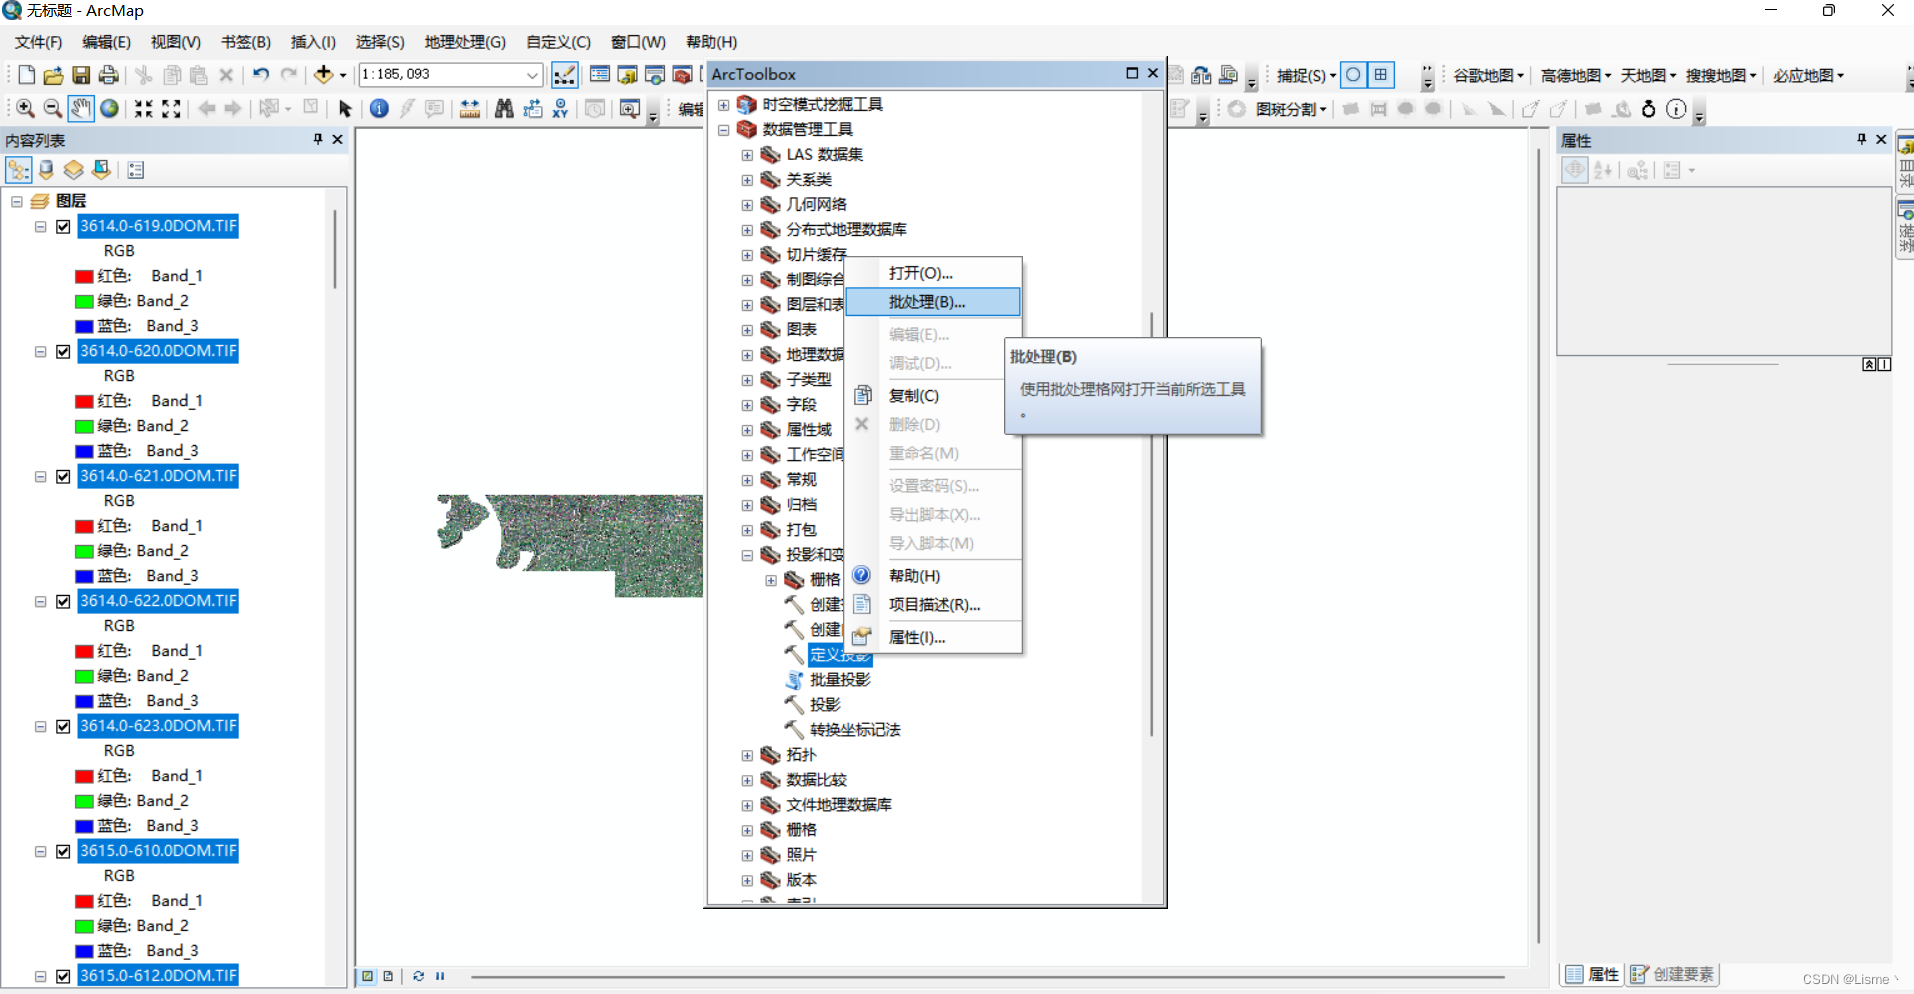
Task: Select the Zoom In tool
Action: (x=25, y=109)
